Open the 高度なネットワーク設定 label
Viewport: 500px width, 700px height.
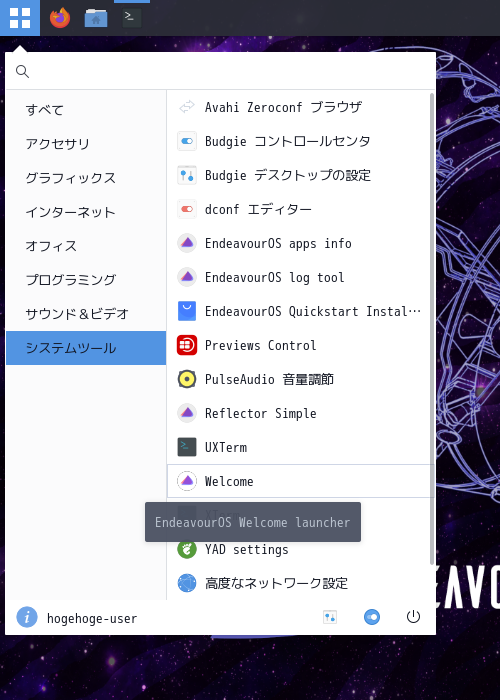276,583
